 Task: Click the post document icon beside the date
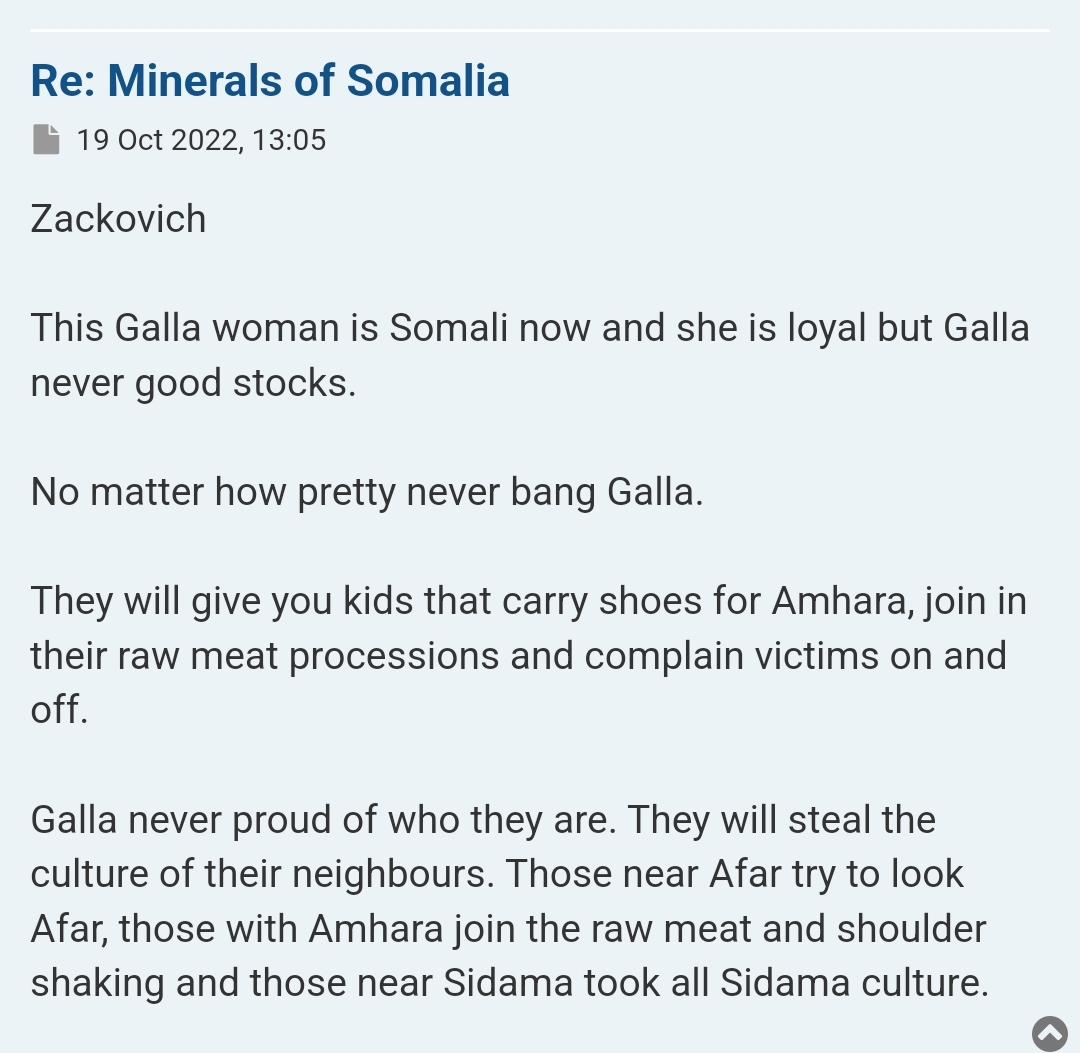(46, 139)
